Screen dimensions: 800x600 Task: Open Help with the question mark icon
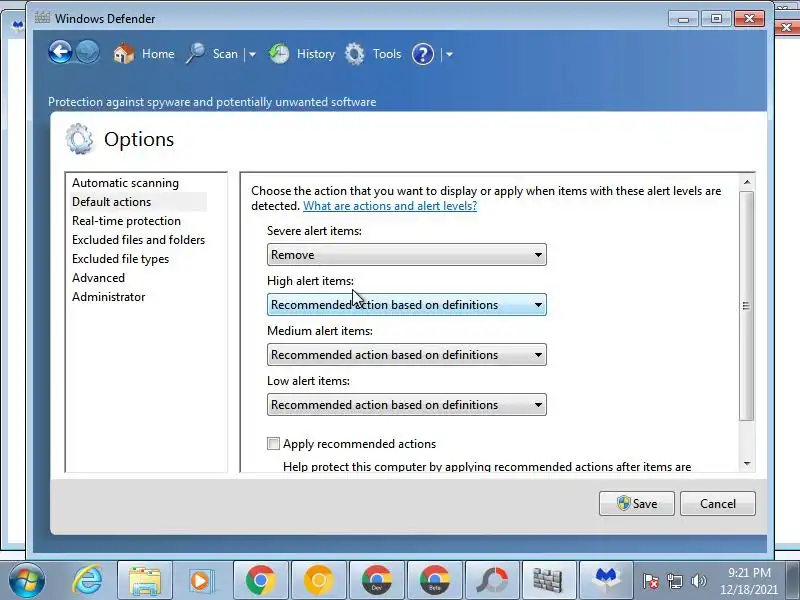(422, 54)
